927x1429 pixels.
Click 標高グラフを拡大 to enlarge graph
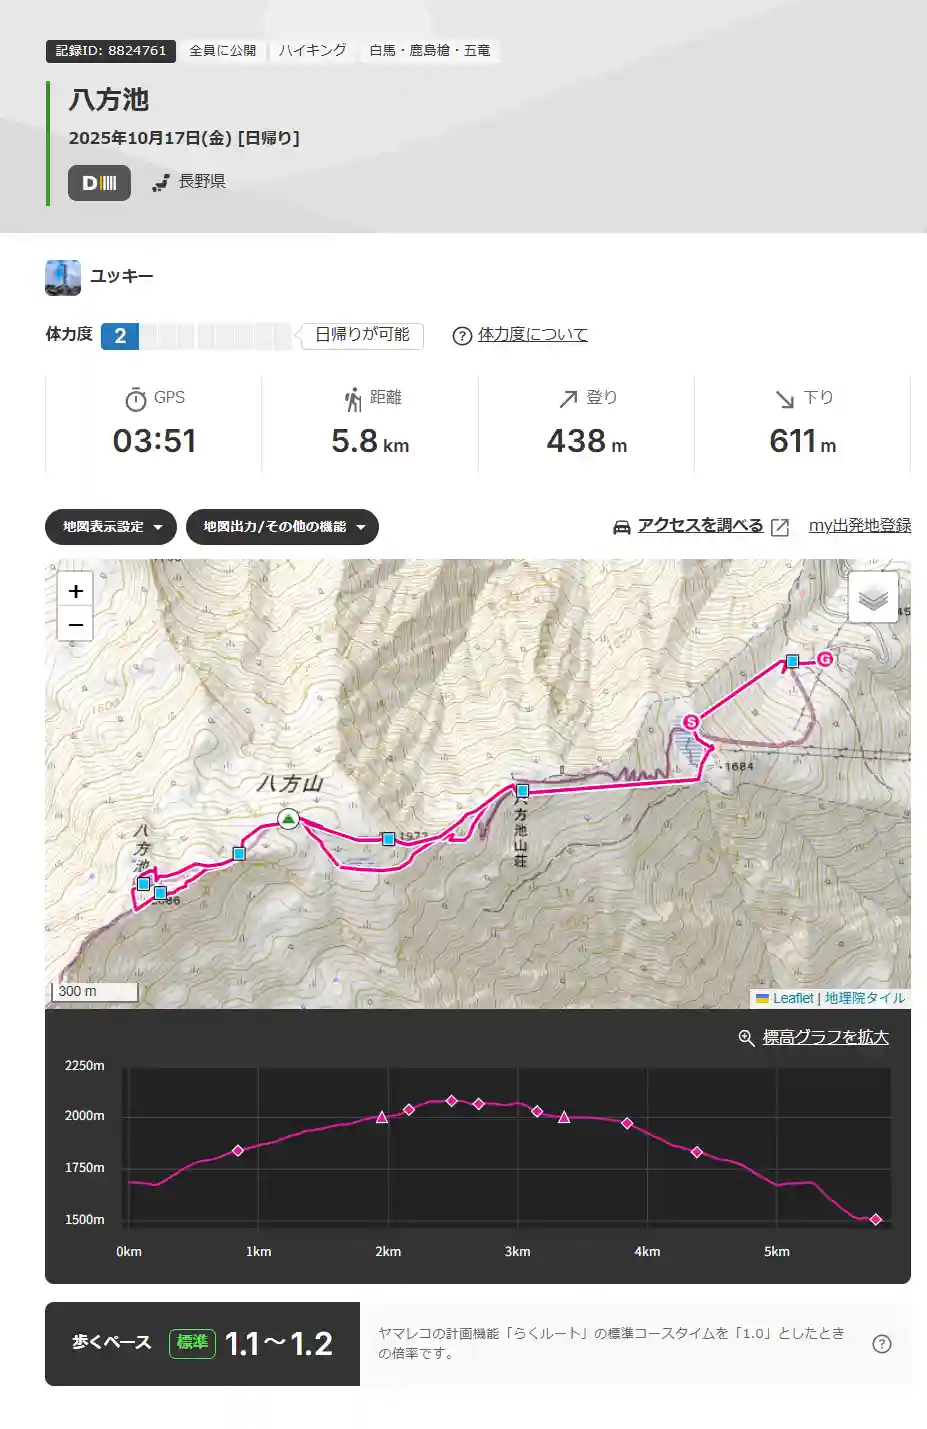[x=825, y=1038]
